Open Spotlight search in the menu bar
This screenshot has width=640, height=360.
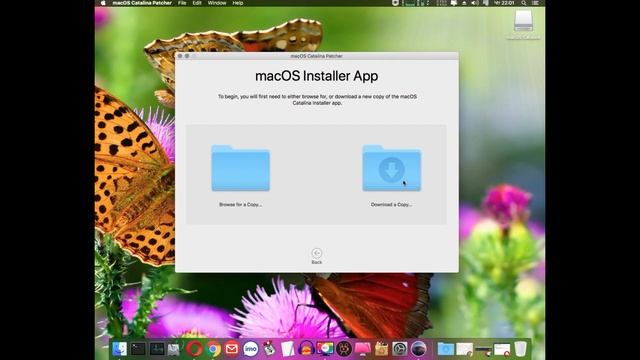point(524,3)
